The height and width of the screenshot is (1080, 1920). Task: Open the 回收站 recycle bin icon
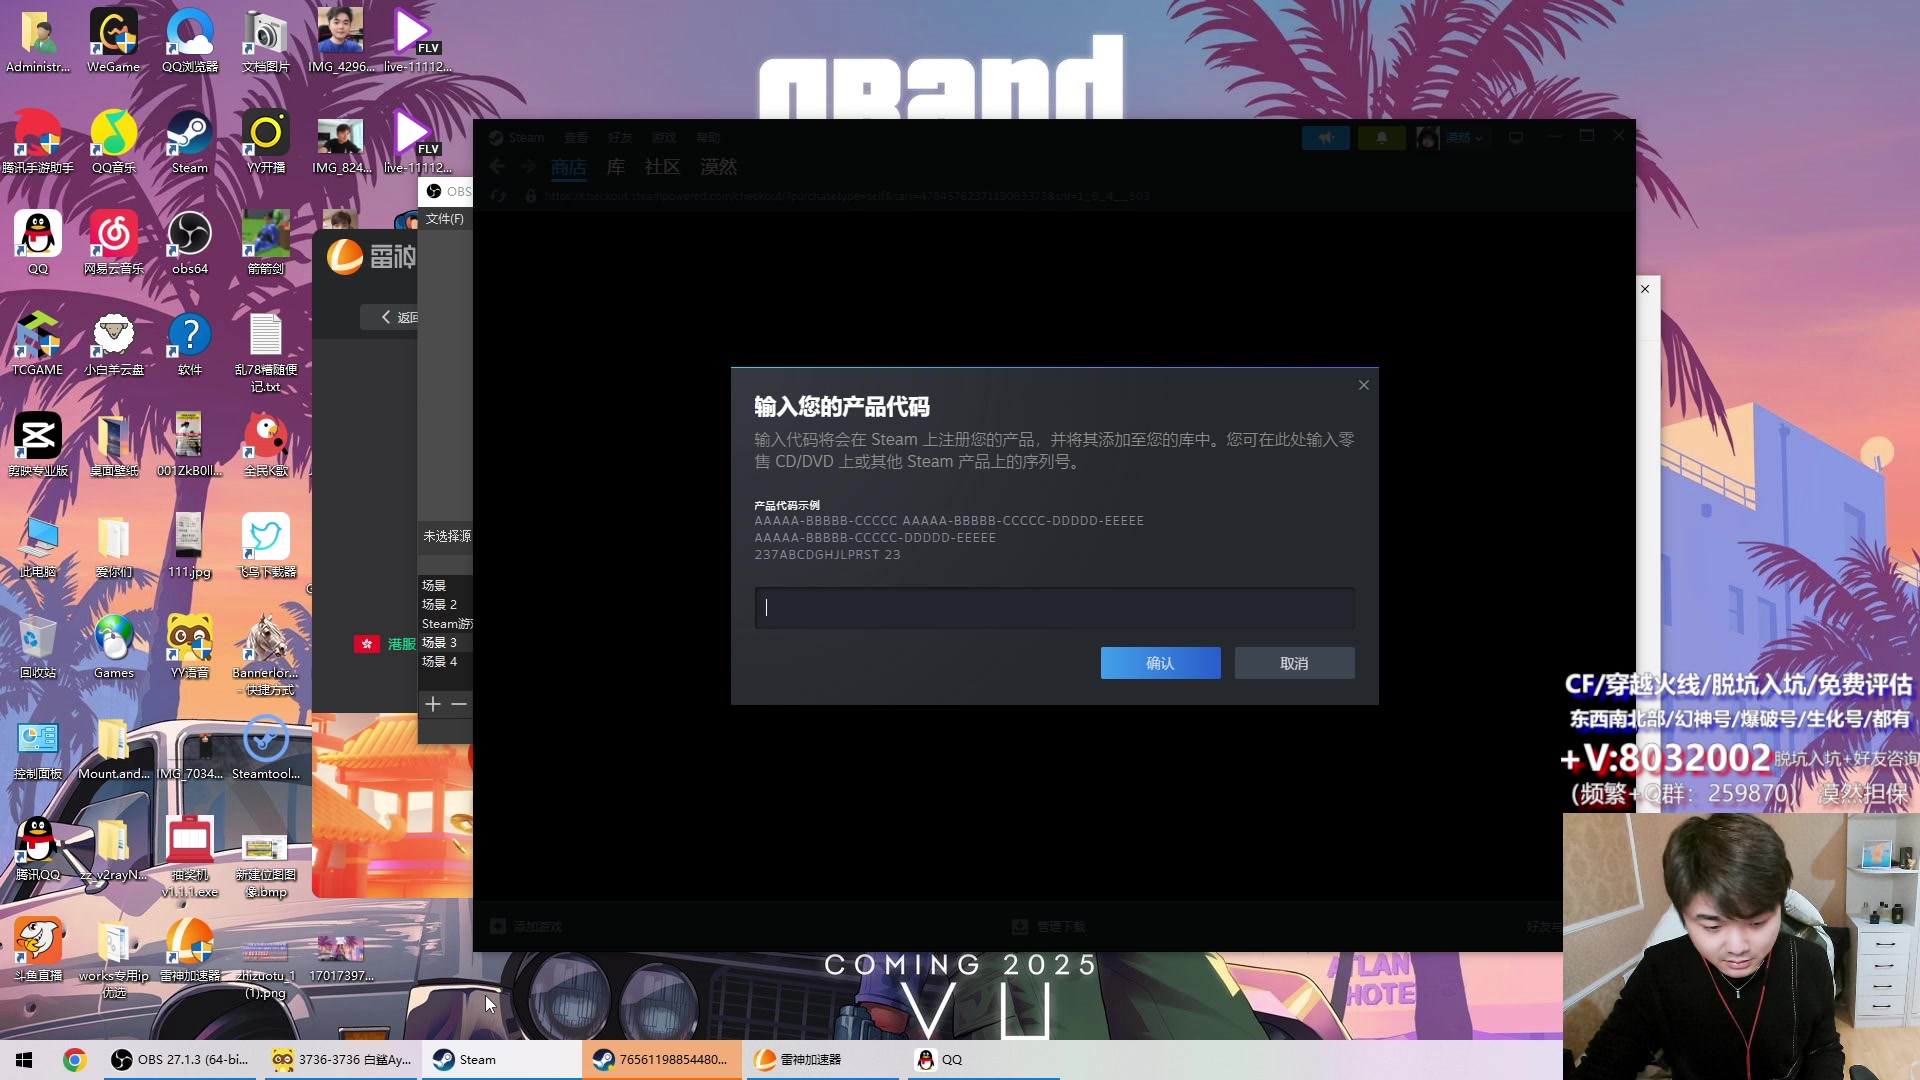(x=38, y=646)
